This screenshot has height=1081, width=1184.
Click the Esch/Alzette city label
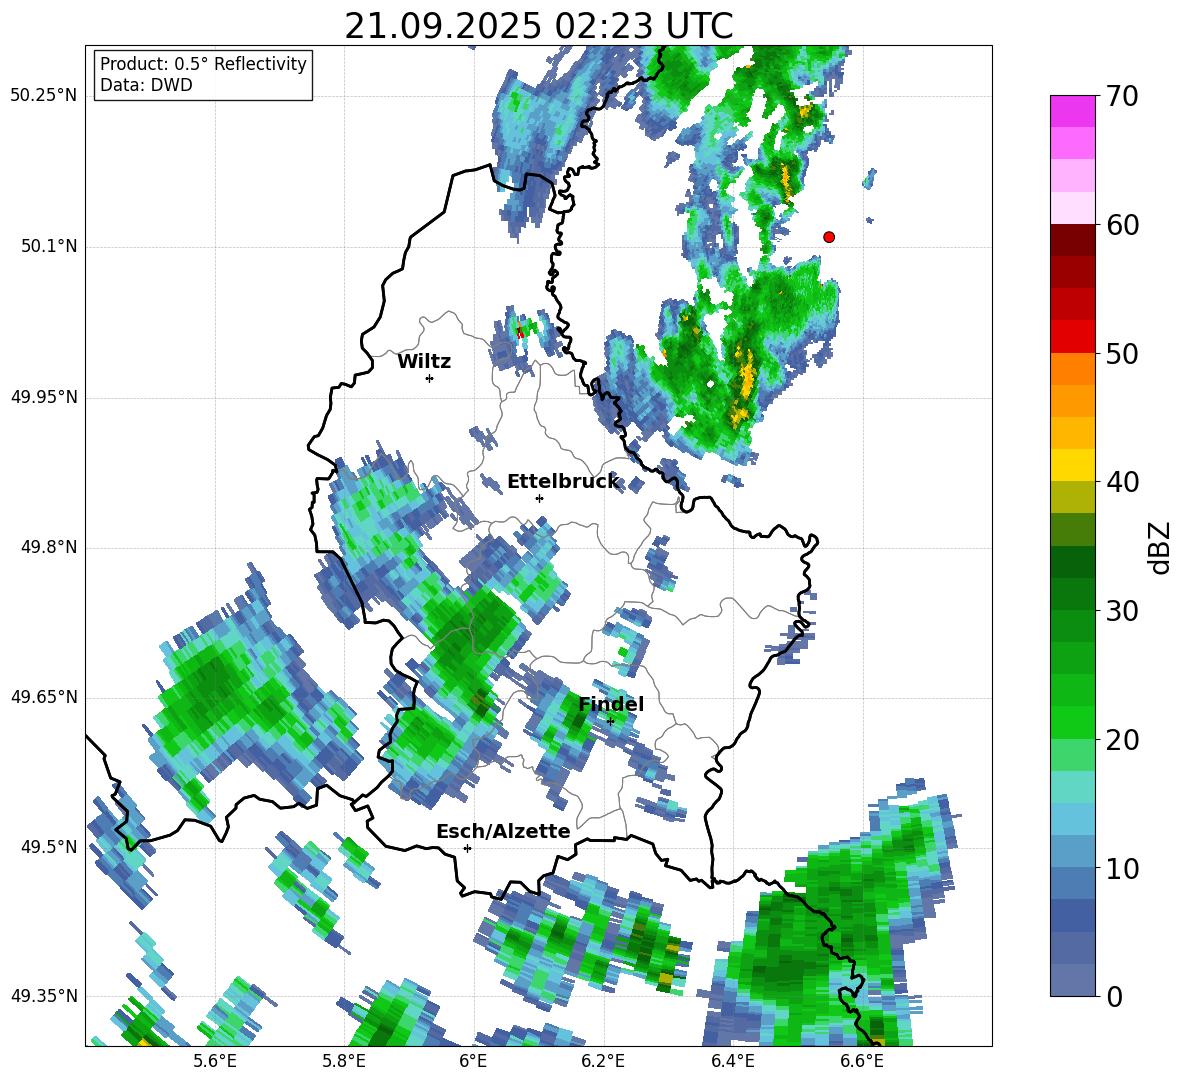pyautogui.click(x=503, y=831)
